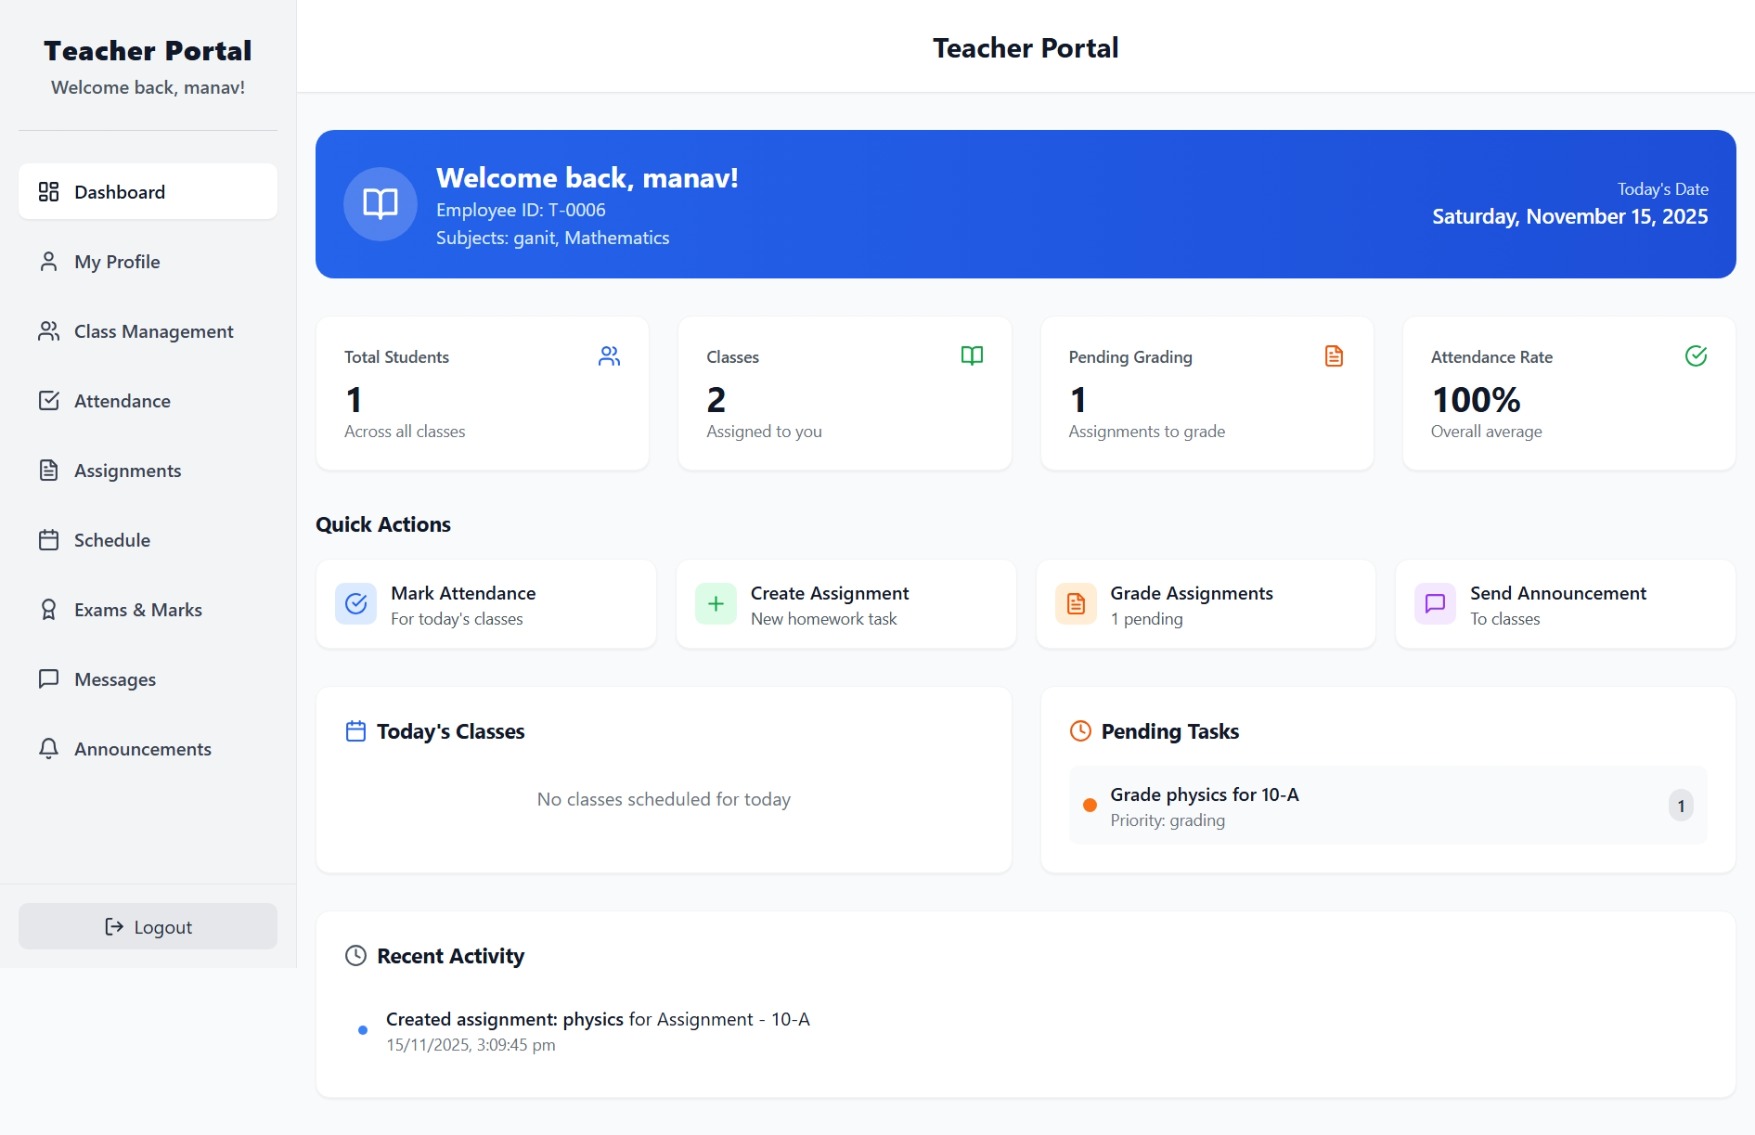Select the Grade physics for 10-A task

pos(1386,805)
